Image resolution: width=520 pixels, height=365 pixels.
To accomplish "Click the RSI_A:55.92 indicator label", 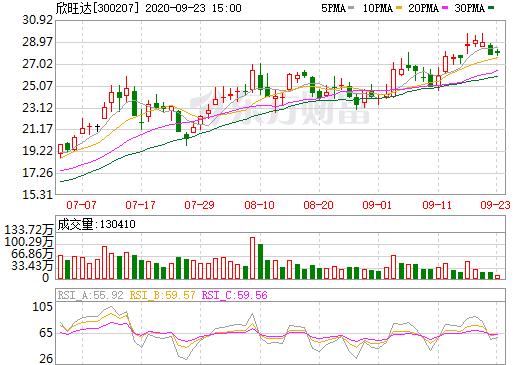I will coord(91,295).
